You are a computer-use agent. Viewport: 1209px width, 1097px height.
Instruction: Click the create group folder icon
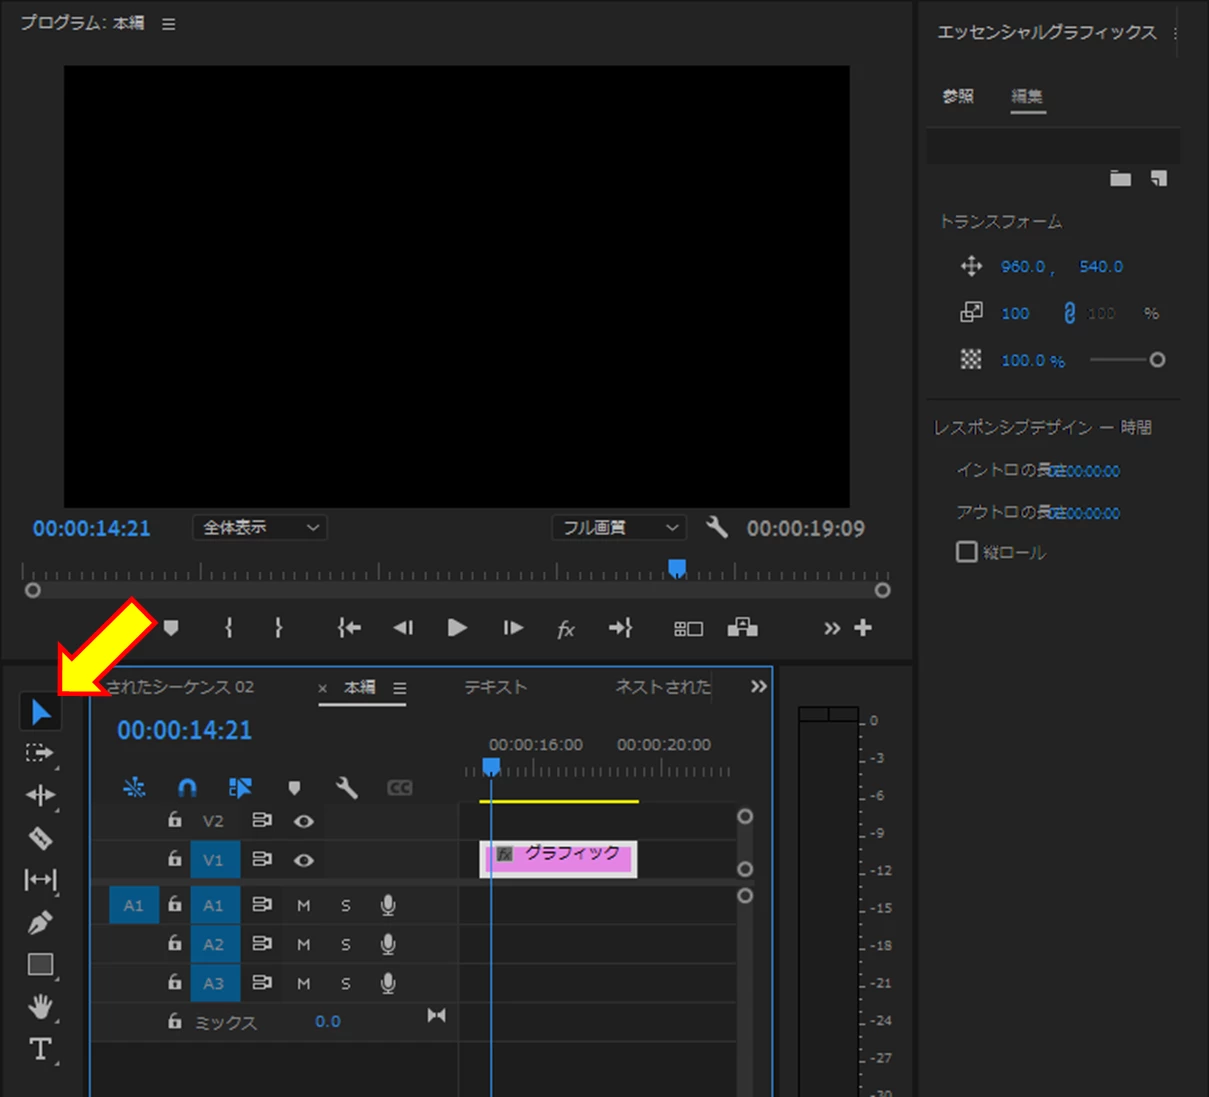[1120, 178]
